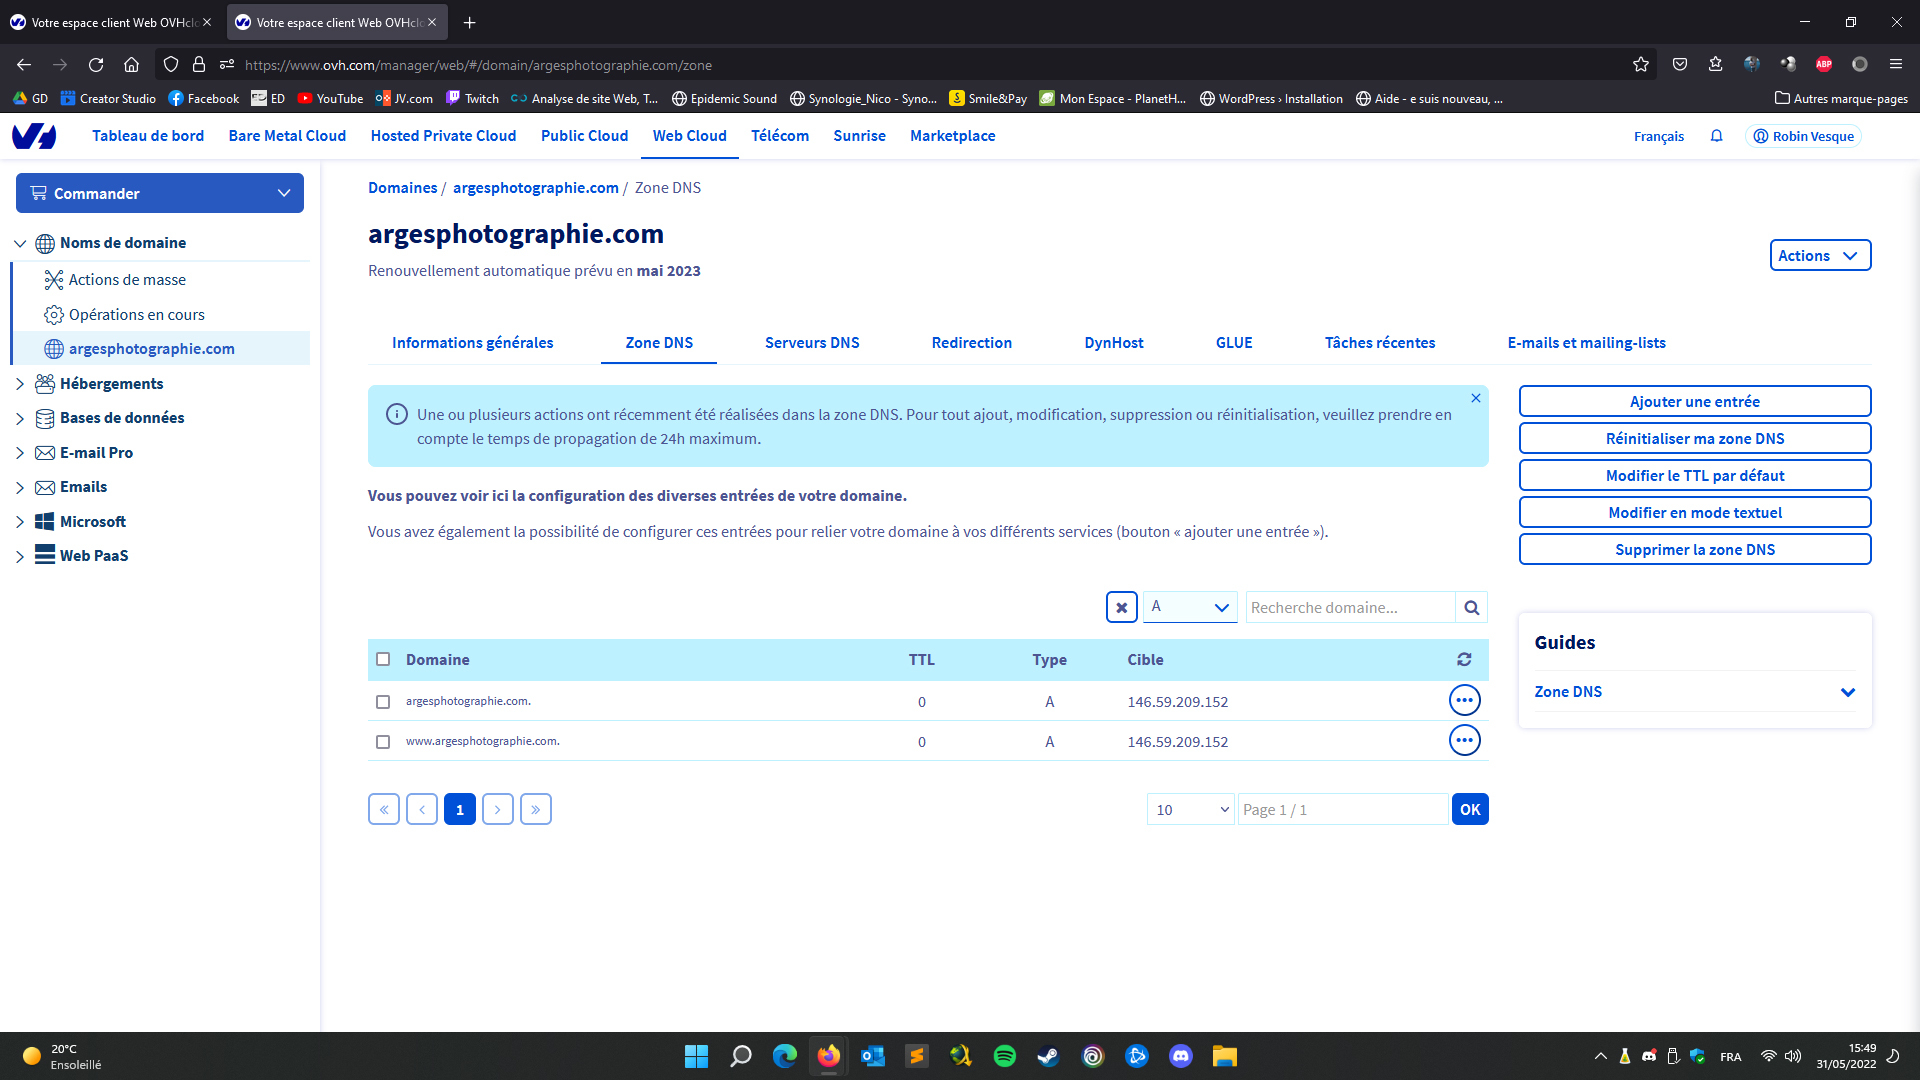Check the box for www.argesphotographie.com. row
1920x1080 pixels.
pos(383,742)
